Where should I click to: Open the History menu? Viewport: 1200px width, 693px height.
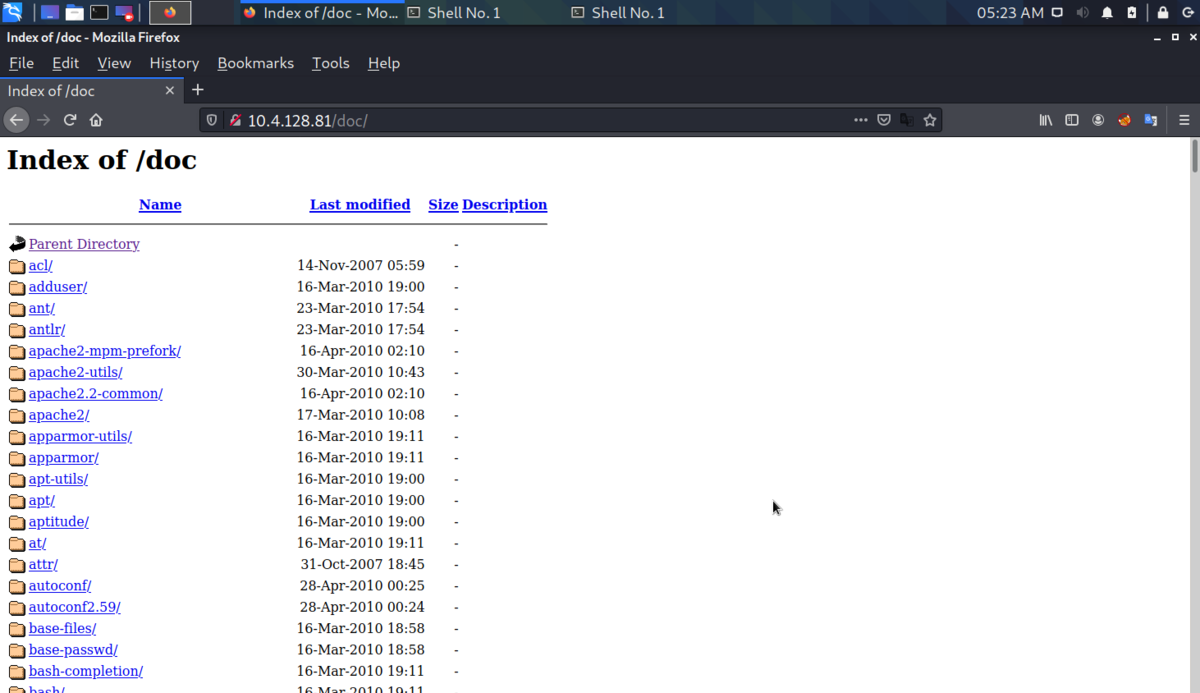coord(174,63)
